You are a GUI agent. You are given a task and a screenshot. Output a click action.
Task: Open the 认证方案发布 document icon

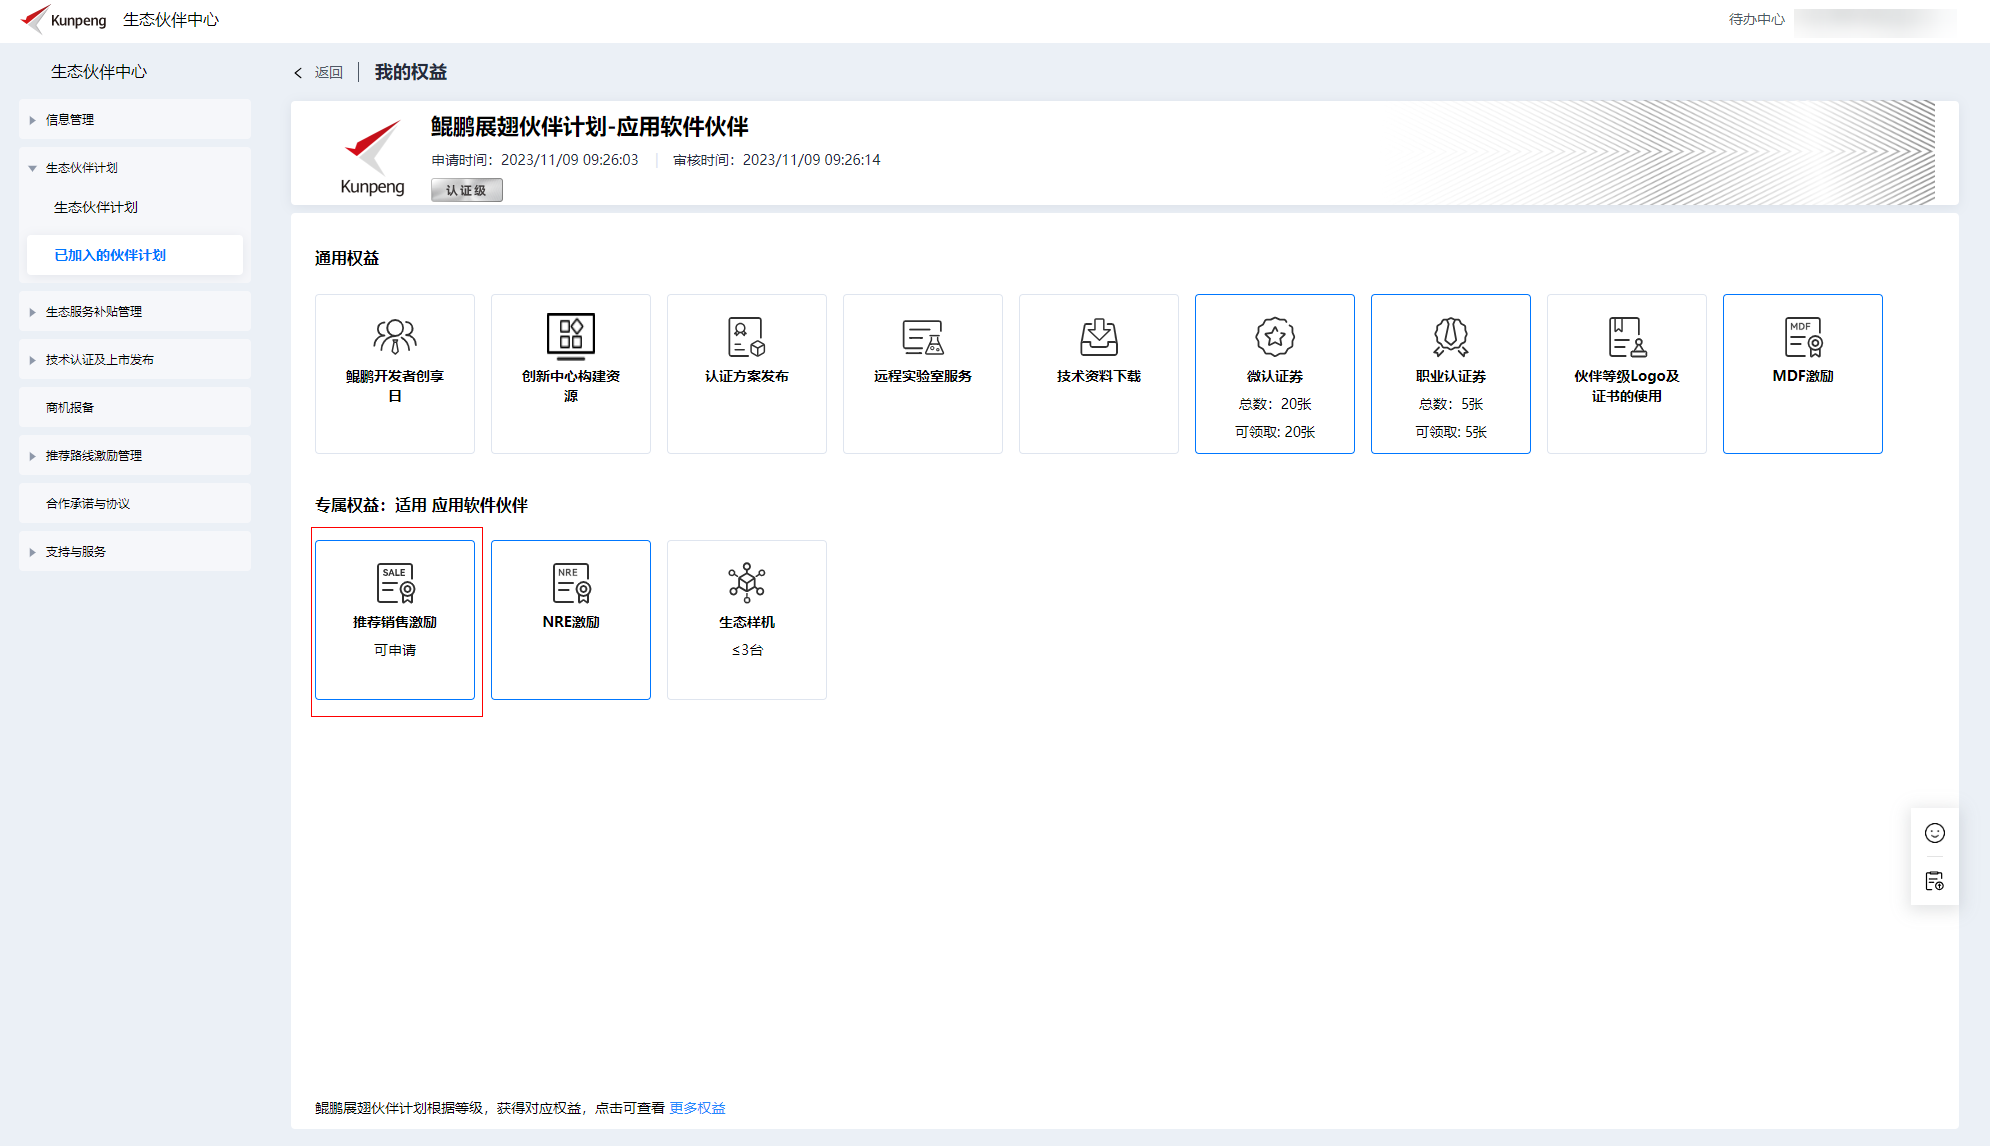pos(747,337)
